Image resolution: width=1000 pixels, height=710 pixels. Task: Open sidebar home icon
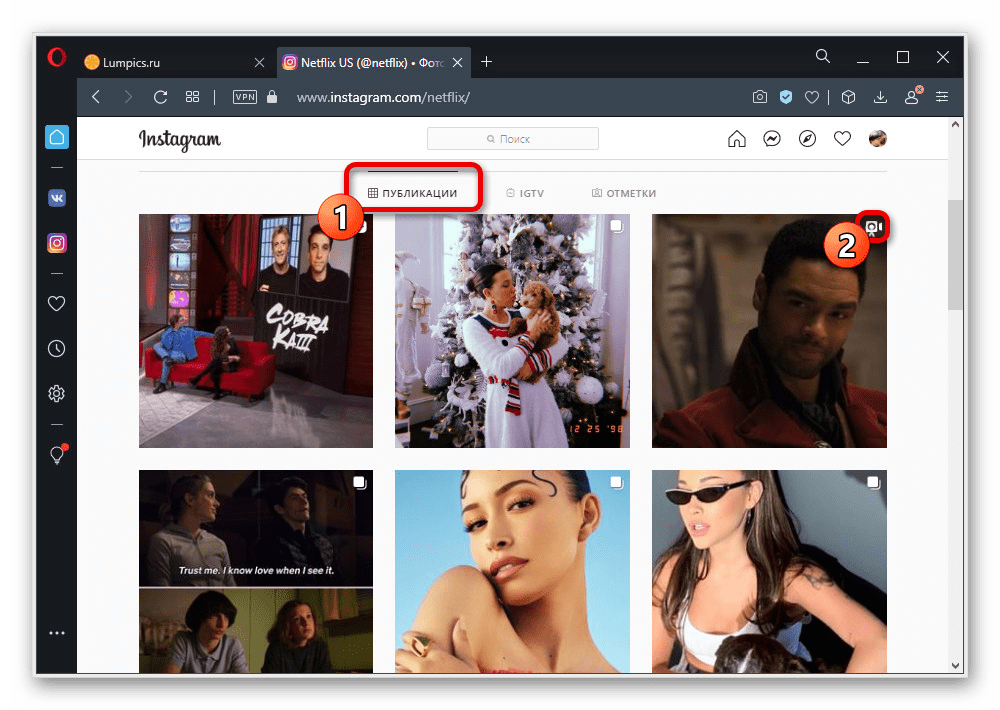(x=57, y=137)
